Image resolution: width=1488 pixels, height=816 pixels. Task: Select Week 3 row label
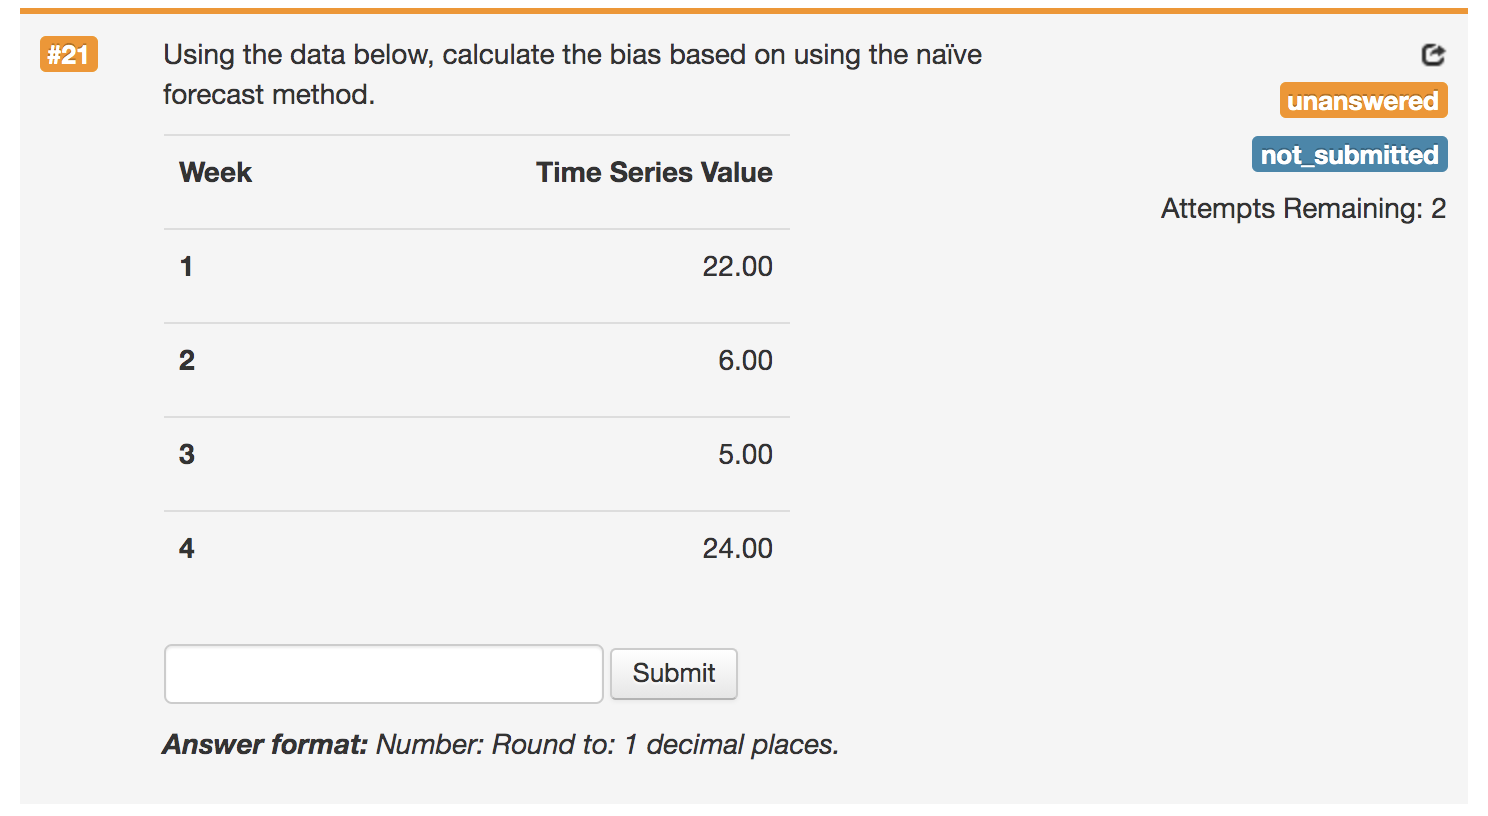[x=186, y=454]
